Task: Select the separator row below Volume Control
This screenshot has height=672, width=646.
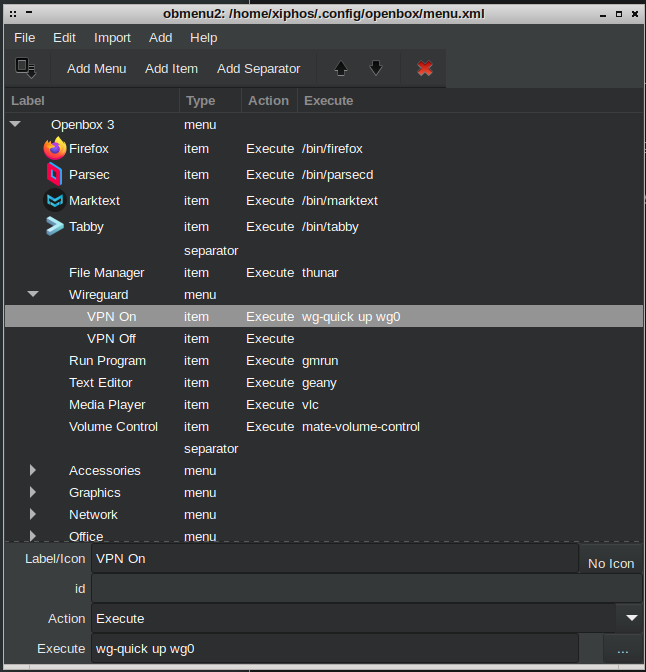Action: [x=324, y=448]
